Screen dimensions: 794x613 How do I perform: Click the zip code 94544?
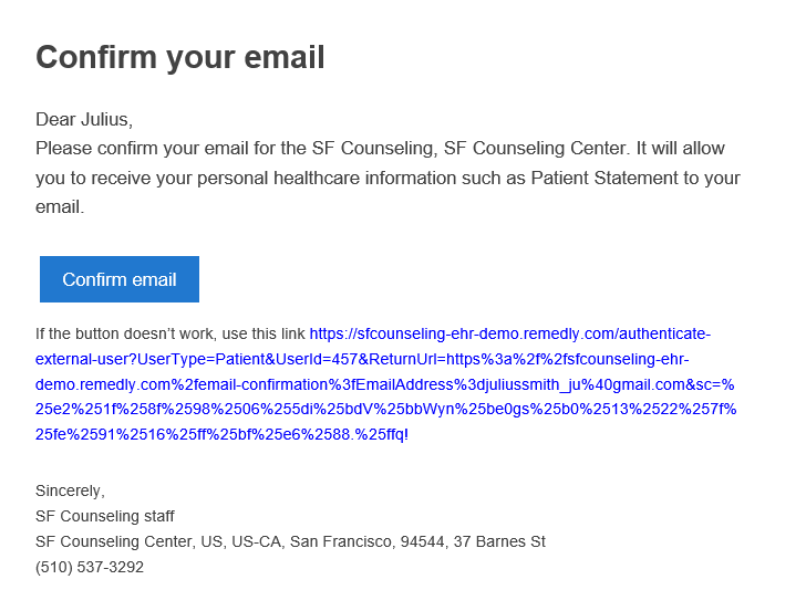pos(422,542)
